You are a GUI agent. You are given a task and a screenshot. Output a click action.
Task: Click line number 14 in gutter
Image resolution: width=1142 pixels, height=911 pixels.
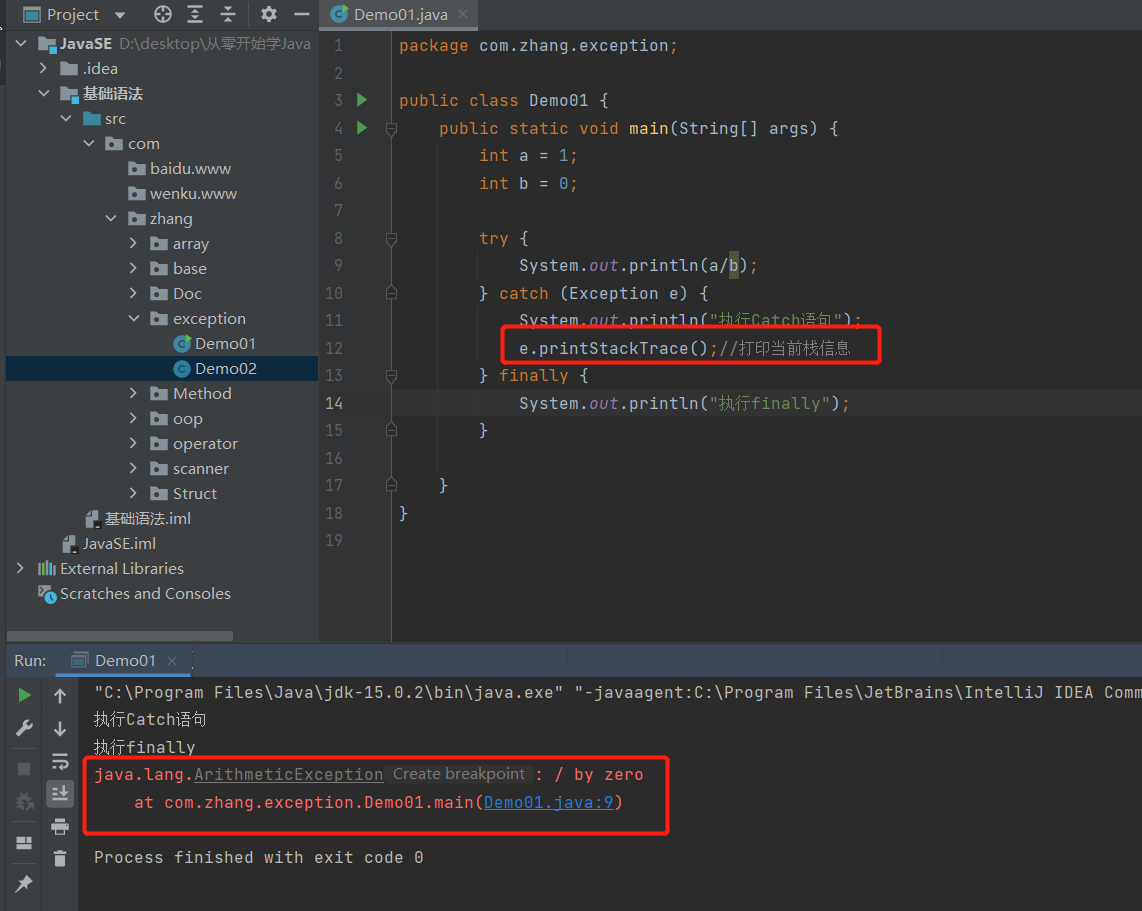(334, 403)
